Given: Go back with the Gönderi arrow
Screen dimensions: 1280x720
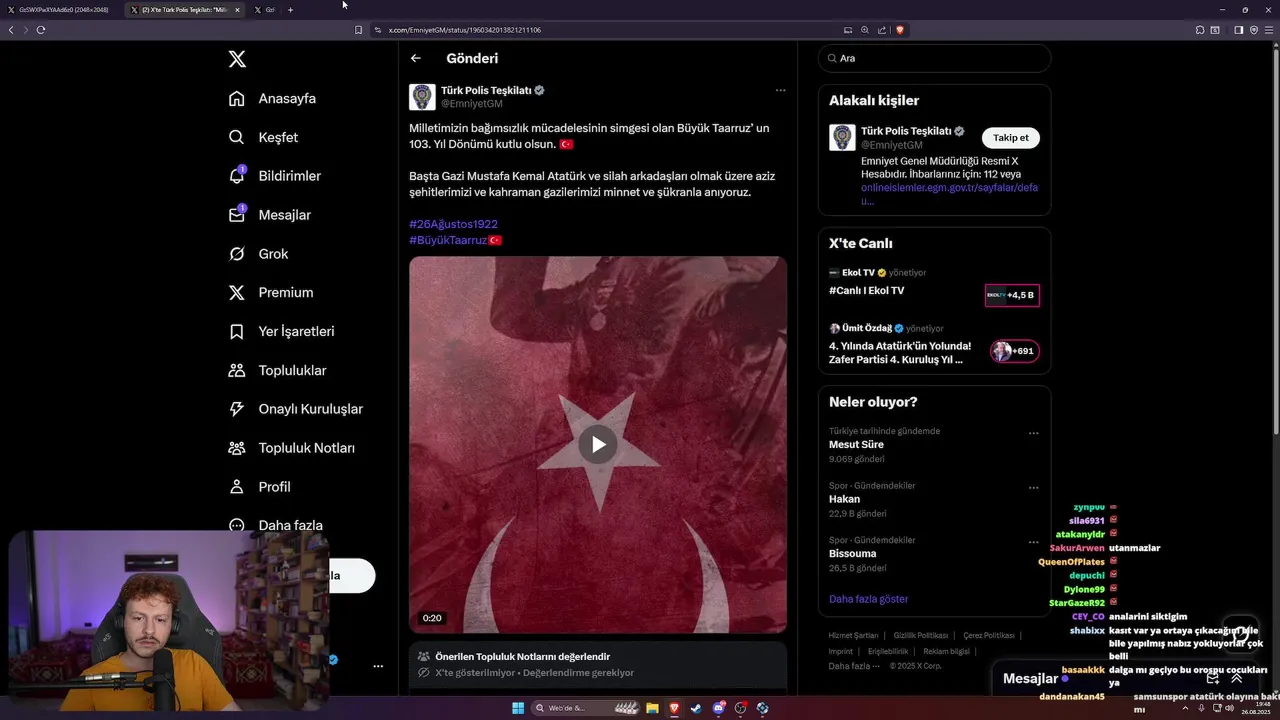Looking at the screenshot, I should click(416, 59).
